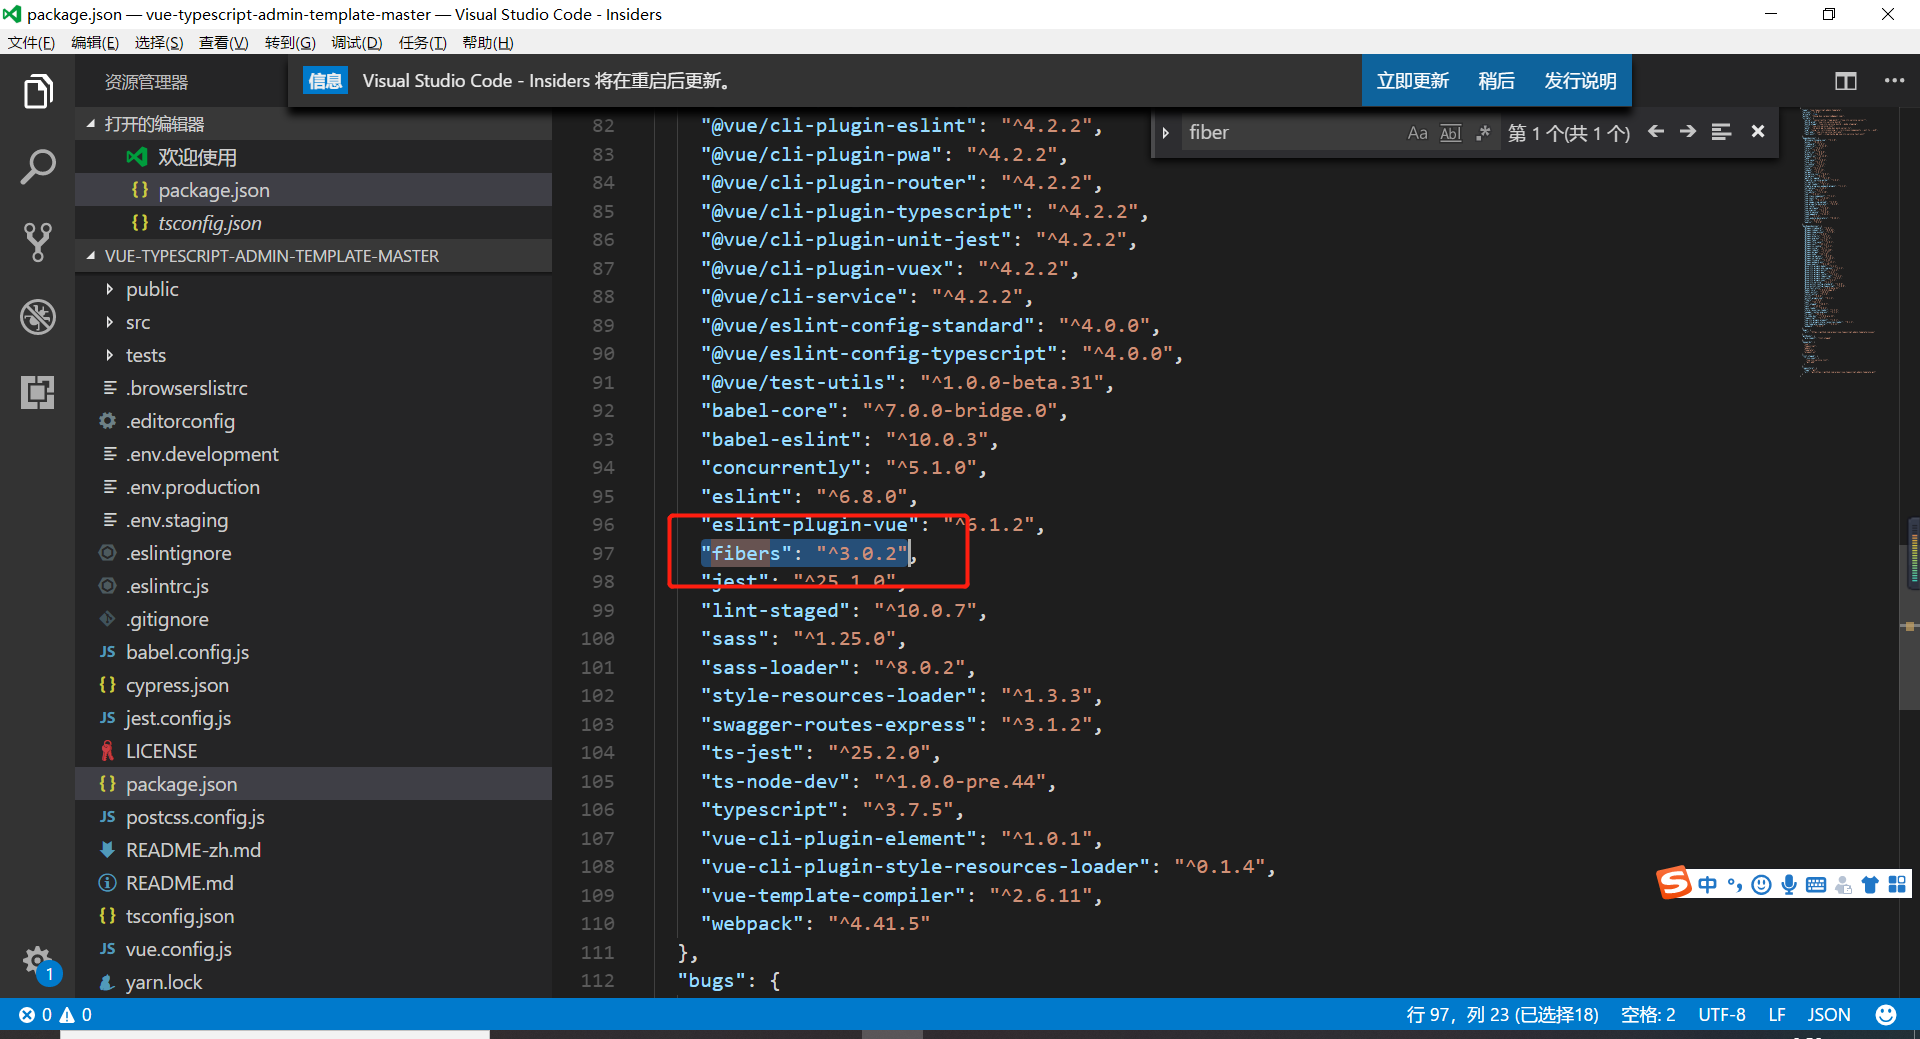Click the UTF-8 encoding status item
Image resolution: width=1920 pixels, height=1039 pixels.
click(1722, 1014)
